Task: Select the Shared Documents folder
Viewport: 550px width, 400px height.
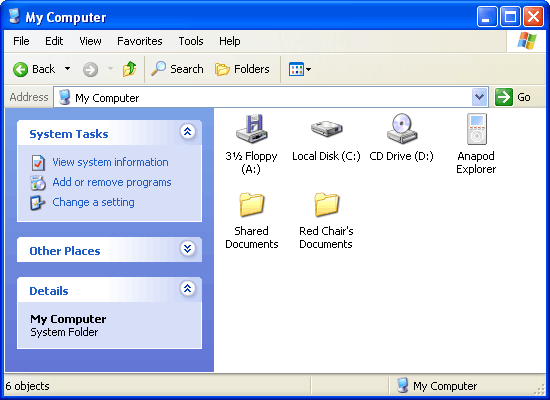Action: (251, 204)
